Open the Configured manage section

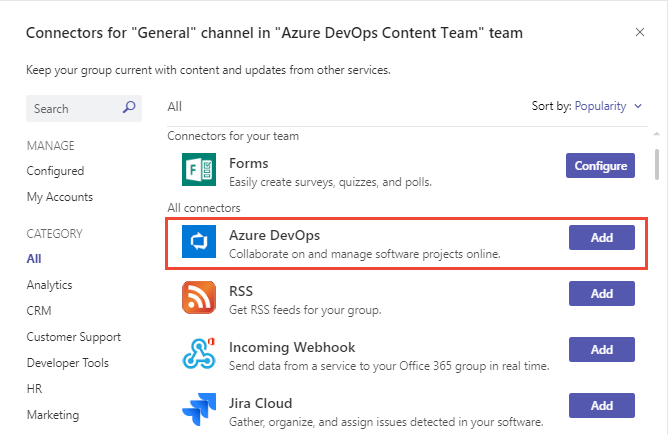click(55, 171)
